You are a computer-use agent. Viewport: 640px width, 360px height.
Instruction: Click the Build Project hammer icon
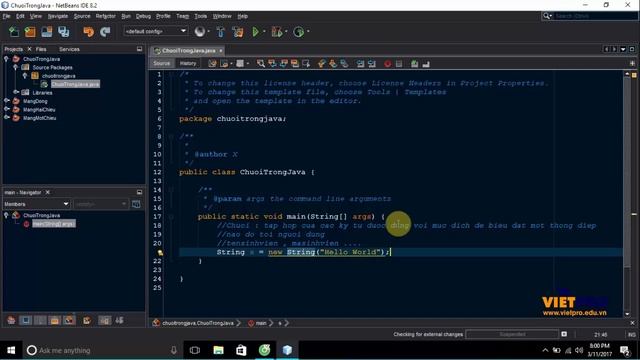pos(220,32)
